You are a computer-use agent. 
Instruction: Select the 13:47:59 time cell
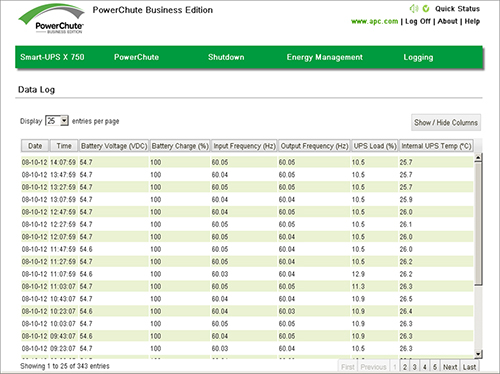click(x=63, y=175)
